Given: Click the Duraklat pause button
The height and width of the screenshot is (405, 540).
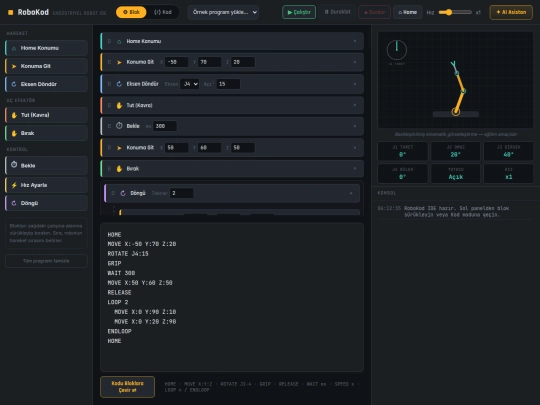Looking at the screenshot, I should pyautogui.click(x=337, y=12).
